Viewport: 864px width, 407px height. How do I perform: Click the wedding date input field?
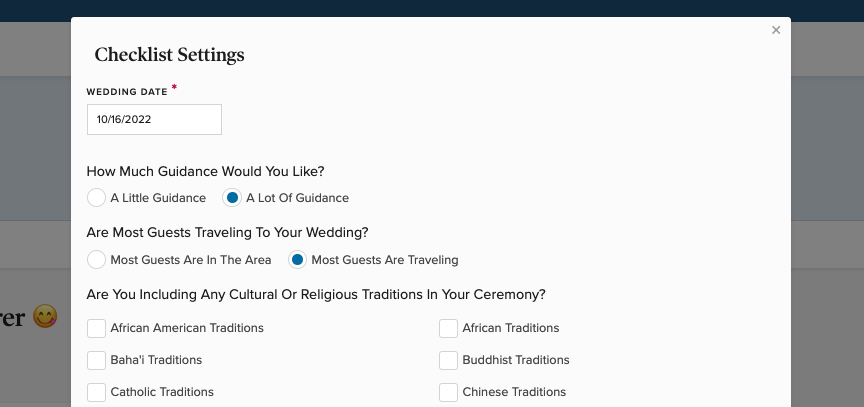pyautogui.click(x=154, y=119)
